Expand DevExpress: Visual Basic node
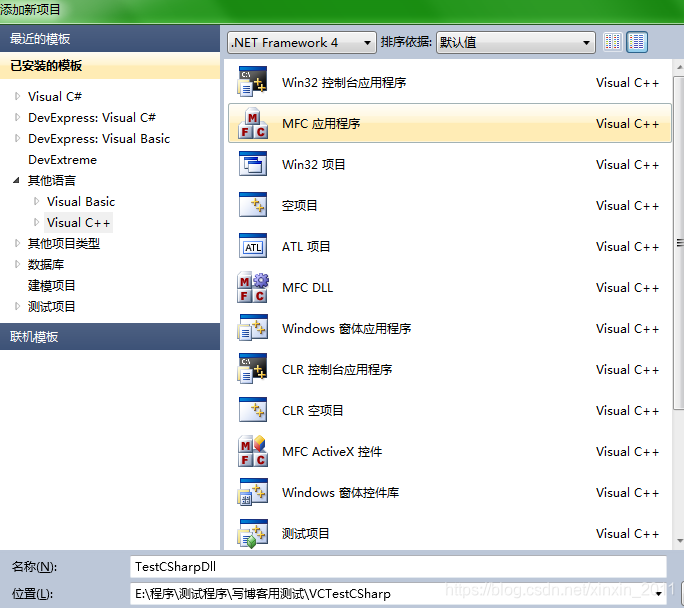 click(17, 138)
